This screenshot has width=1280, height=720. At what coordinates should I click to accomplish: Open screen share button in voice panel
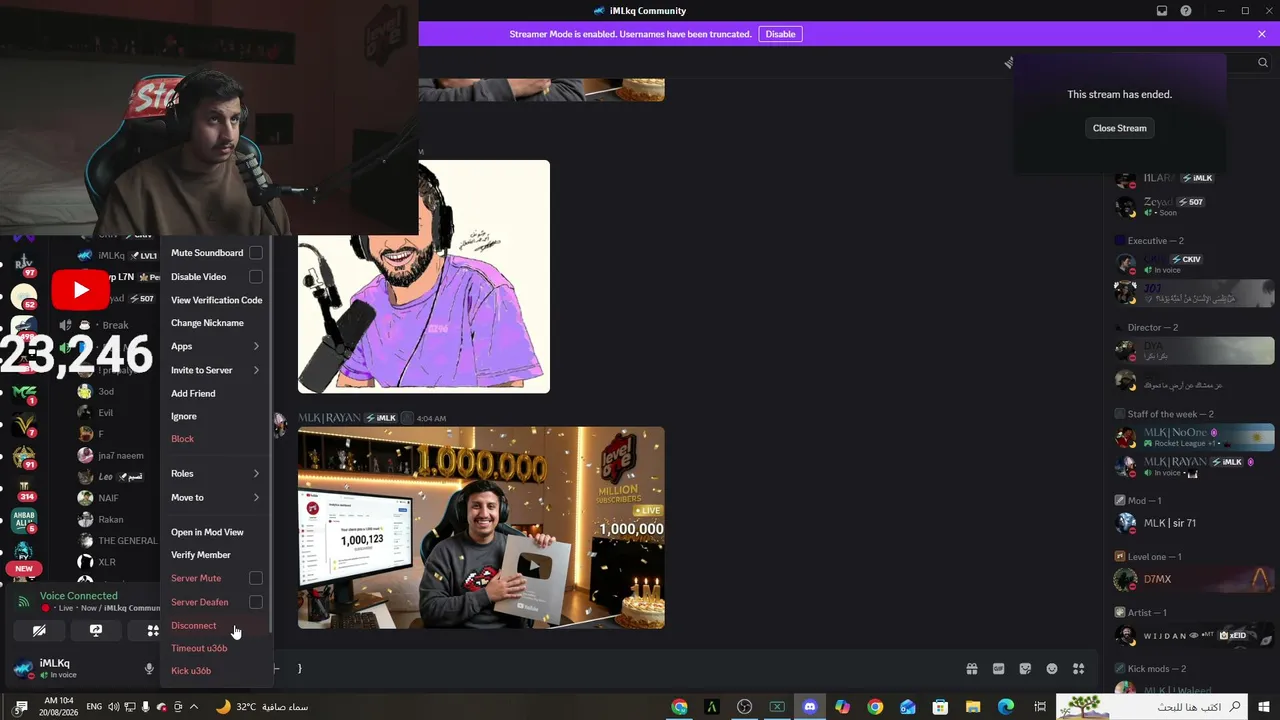(96, 631)
